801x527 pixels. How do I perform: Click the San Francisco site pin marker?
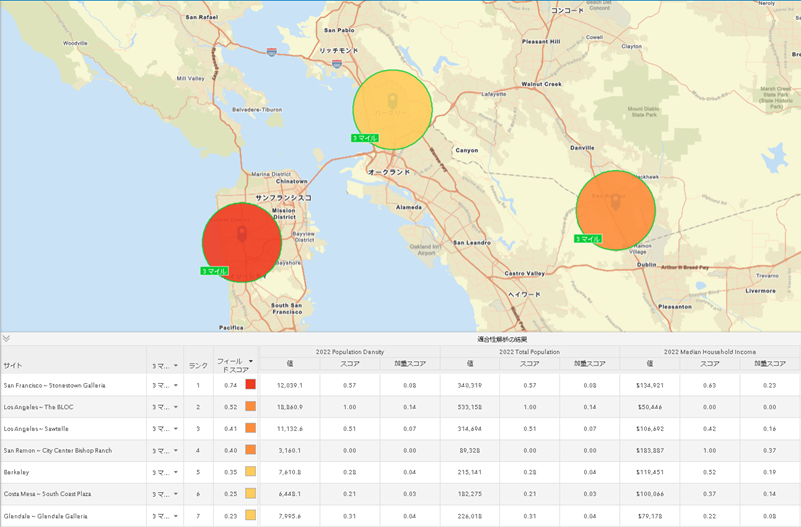pyautogui.click(x=241, y=234)
